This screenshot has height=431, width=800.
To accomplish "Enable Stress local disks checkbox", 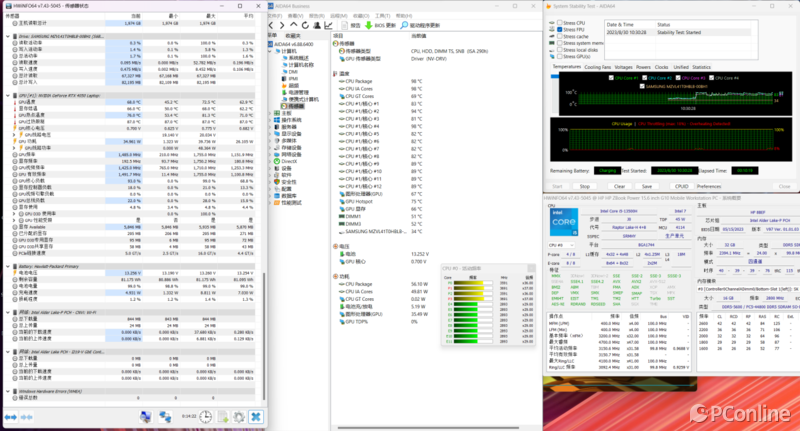I will (560, 50).
